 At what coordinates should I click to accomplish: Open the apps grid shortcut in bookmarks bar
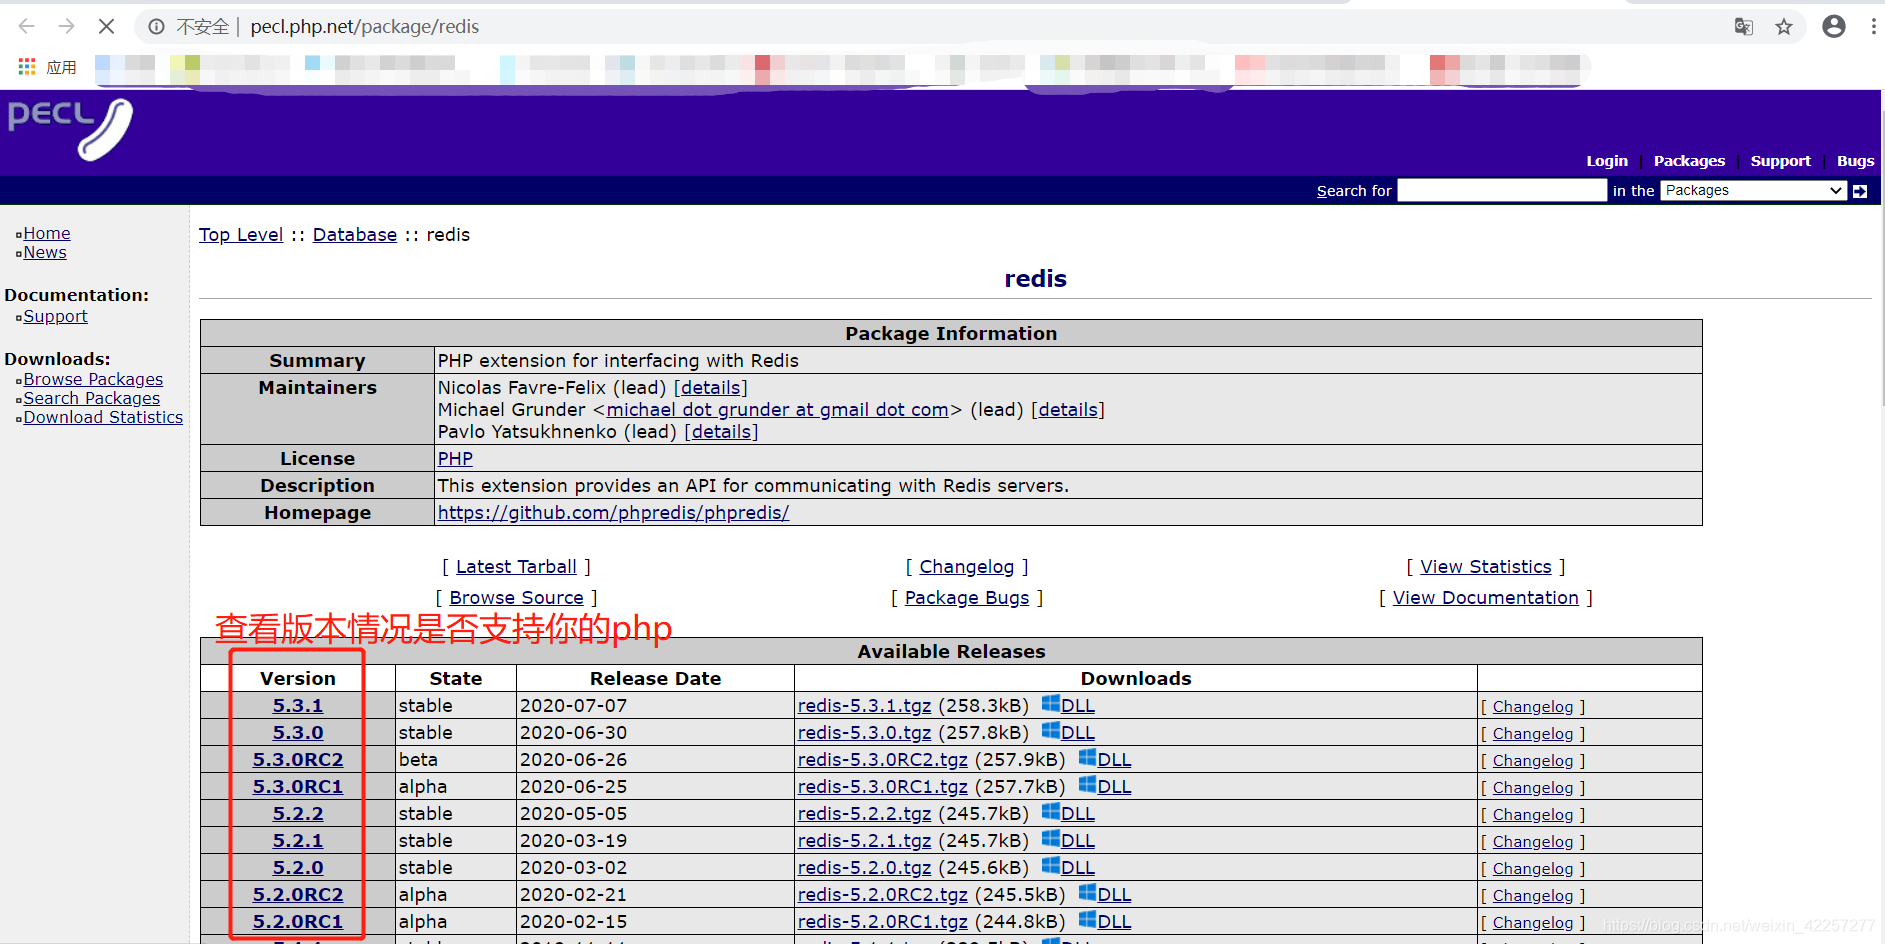point(27,67)
